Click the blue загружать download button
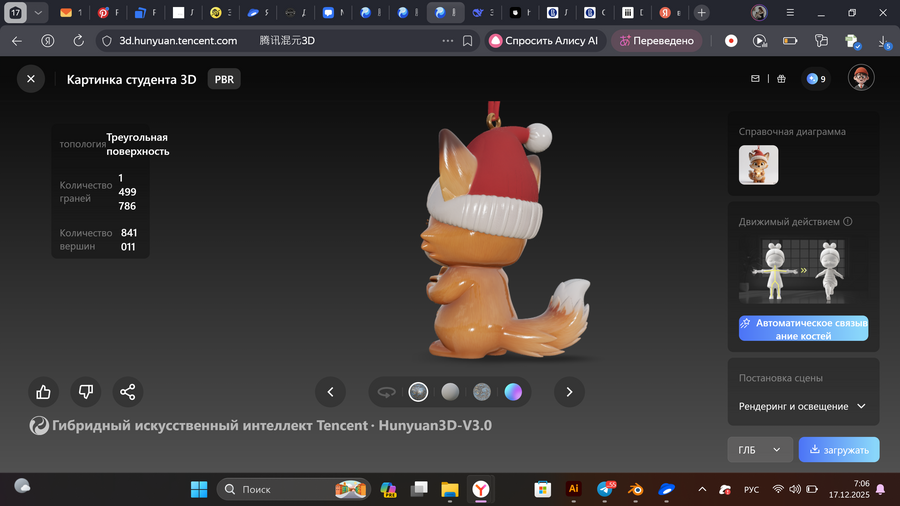900x506 pixels. coord(838,450)
